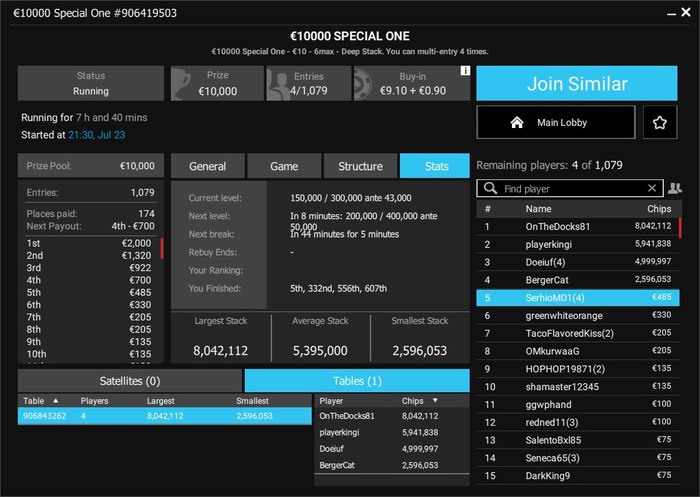This screenshot has height=497, width=700.
Task: Click the payout list scrollbar
Action: (162, 248)
